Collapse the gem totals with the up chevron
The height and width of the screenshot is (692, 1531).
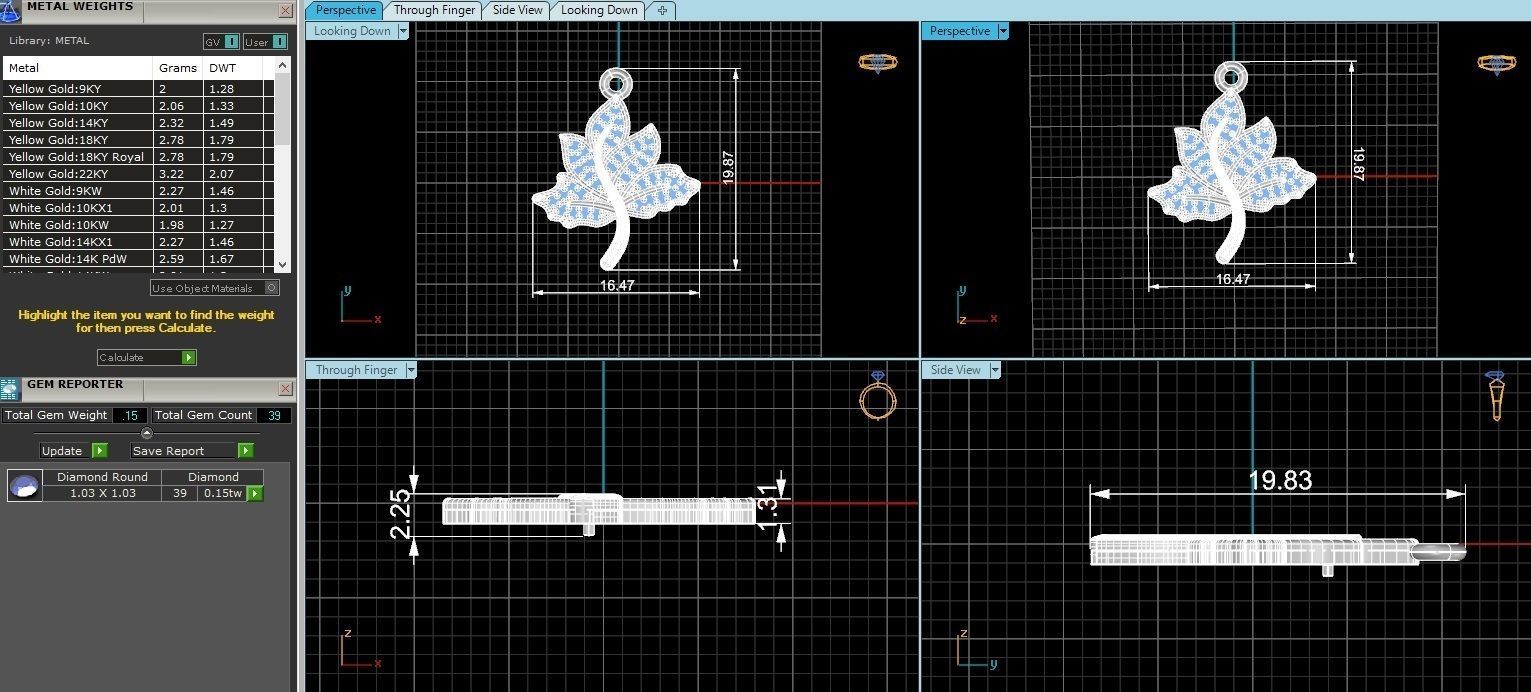[147, 433]
